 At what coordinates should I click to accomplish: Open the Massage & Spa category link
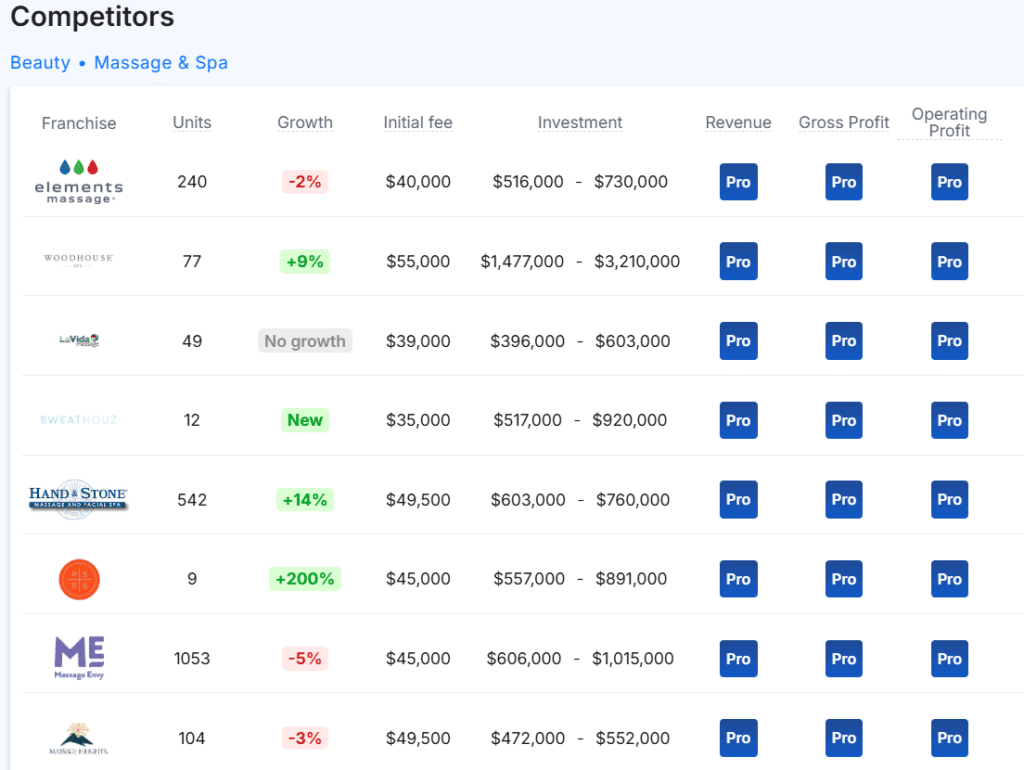click(161, 63)
